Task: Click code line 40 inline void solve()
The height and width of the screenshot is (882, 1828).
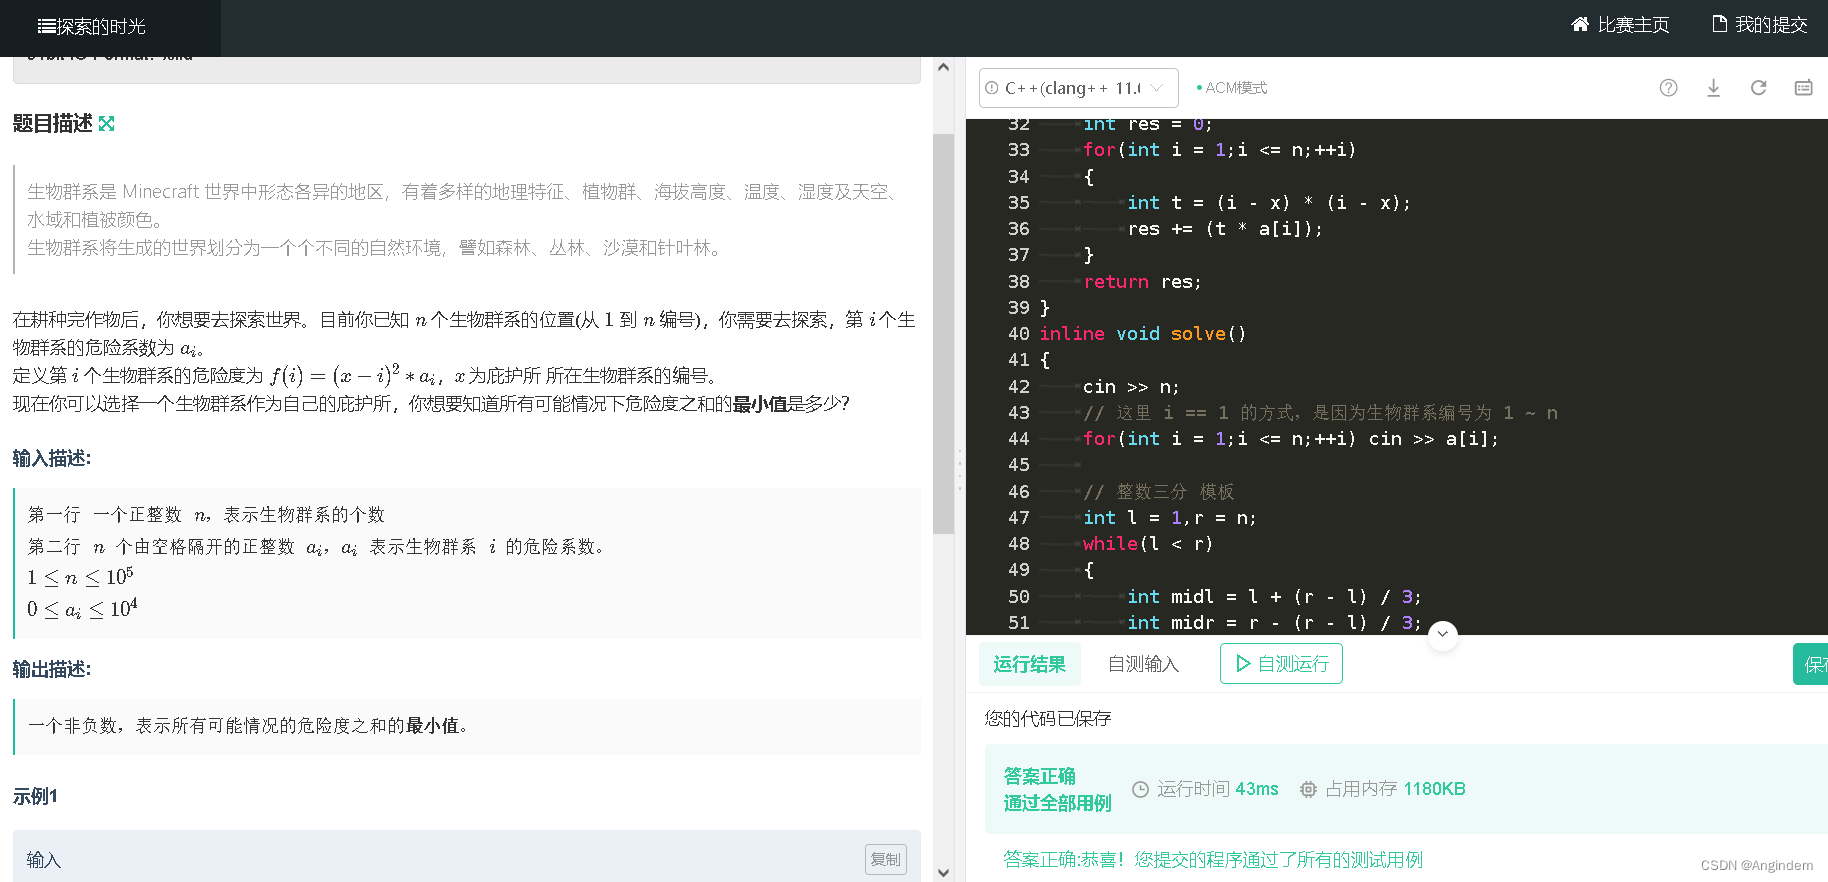Action: tap(1143, 334)
